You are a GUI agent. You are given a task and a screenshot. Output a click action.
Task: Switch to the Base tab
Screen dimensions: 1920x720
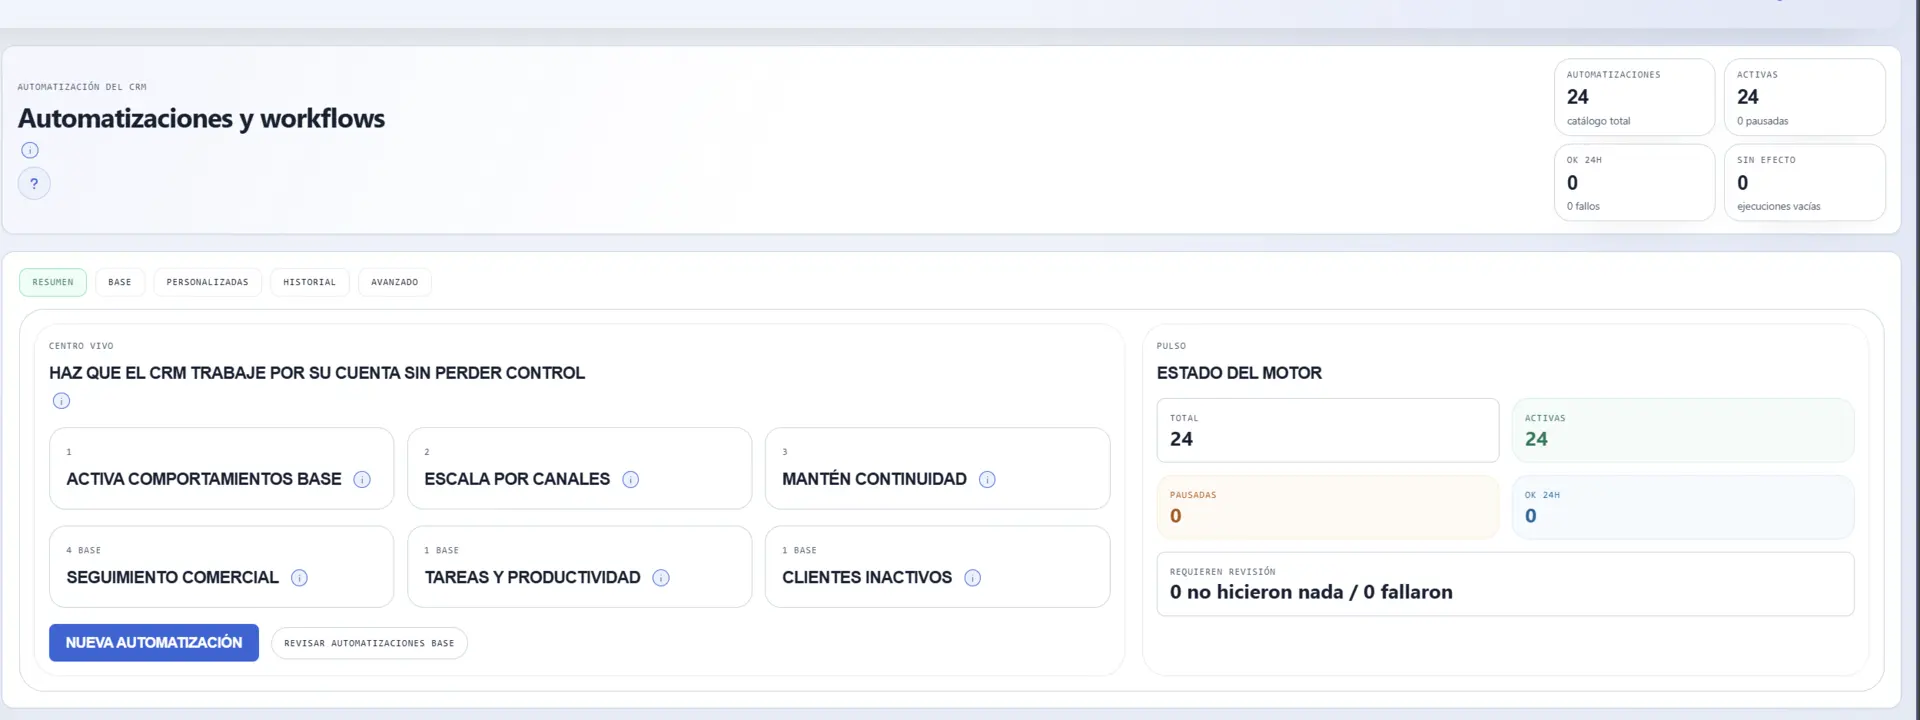120,282
